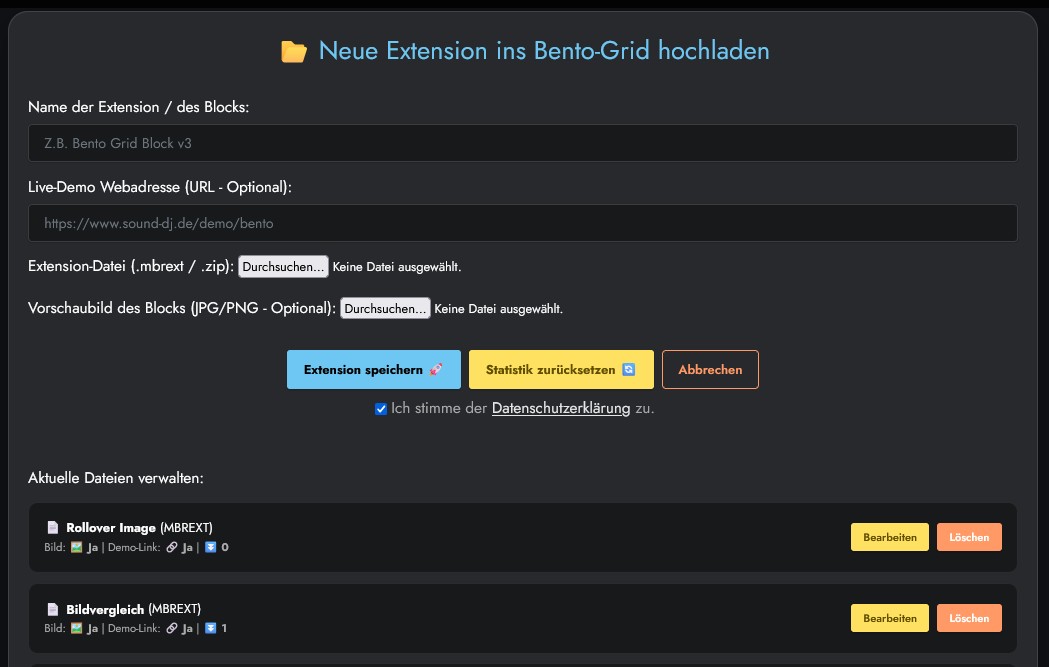Click Statistik zurücksetzen button

[x=561, y=369]
